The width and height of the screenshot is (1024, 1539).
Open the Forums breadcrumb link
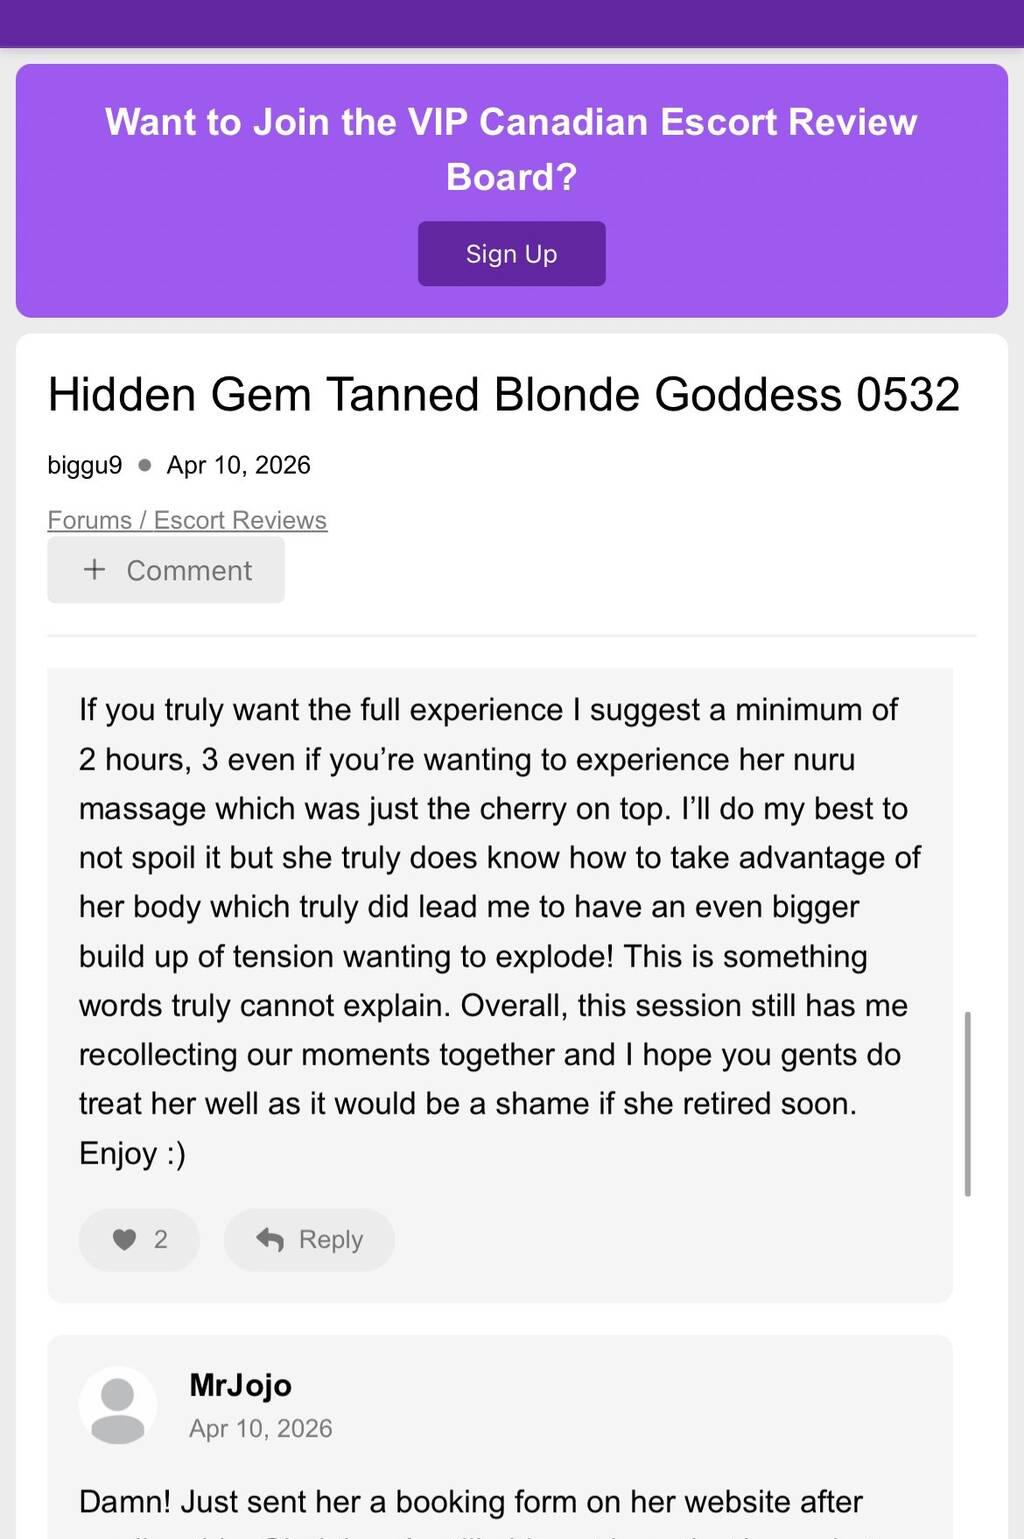(x=90, y=520)
